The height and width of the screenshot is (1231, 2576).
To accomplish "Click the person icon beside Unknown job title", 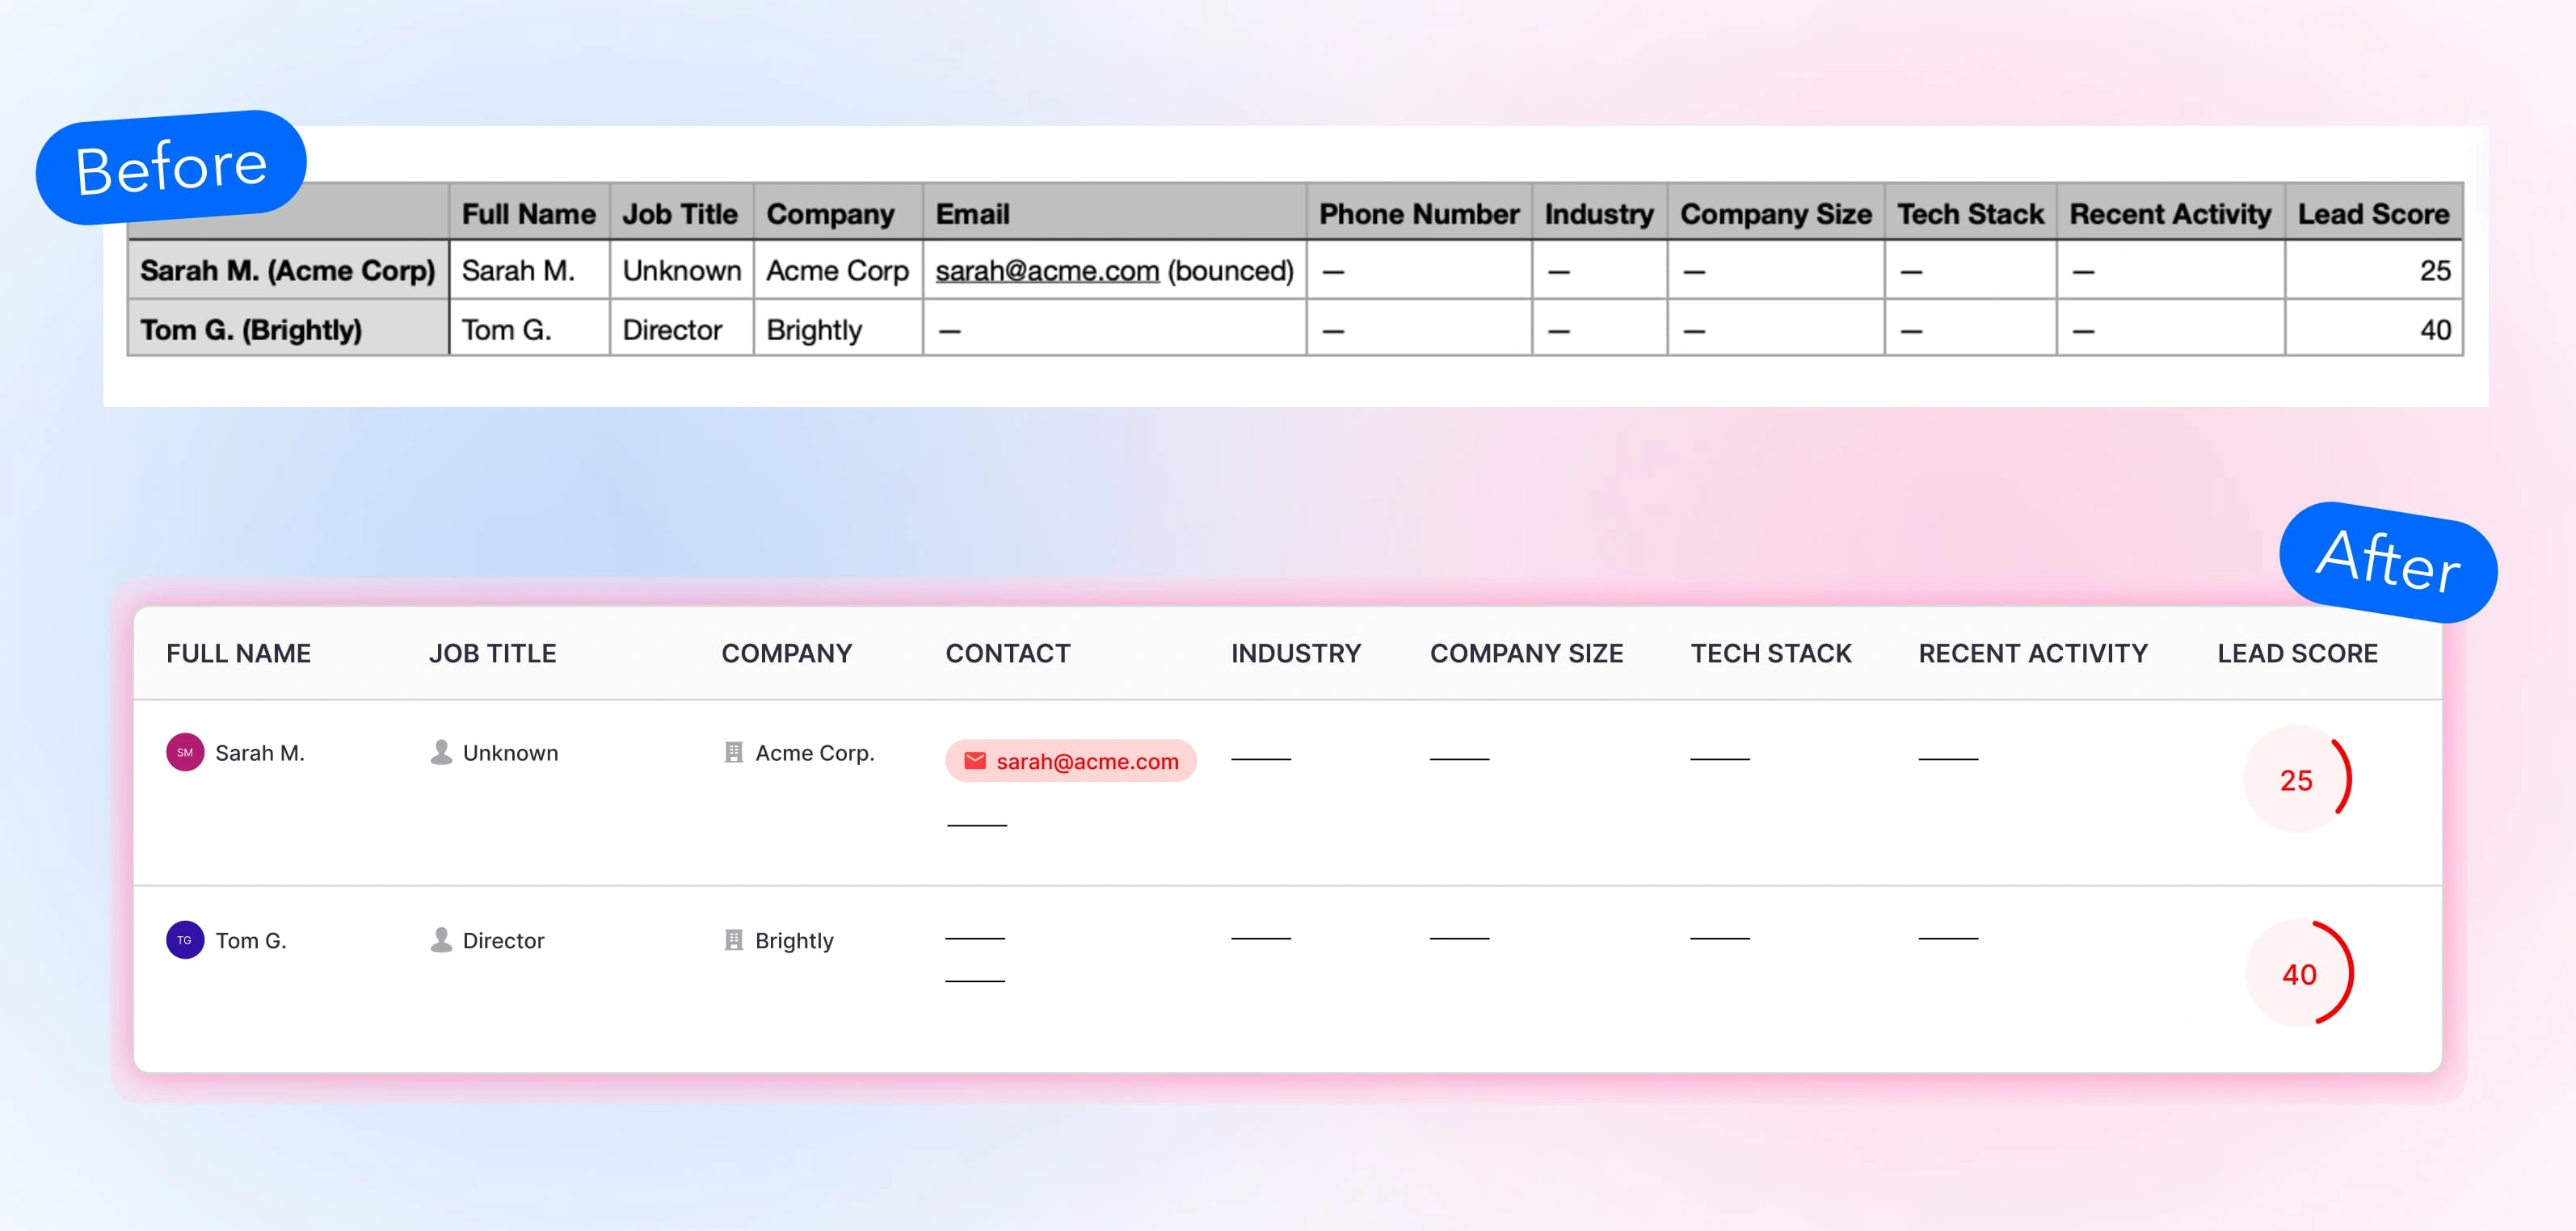I will pos(441,752).
